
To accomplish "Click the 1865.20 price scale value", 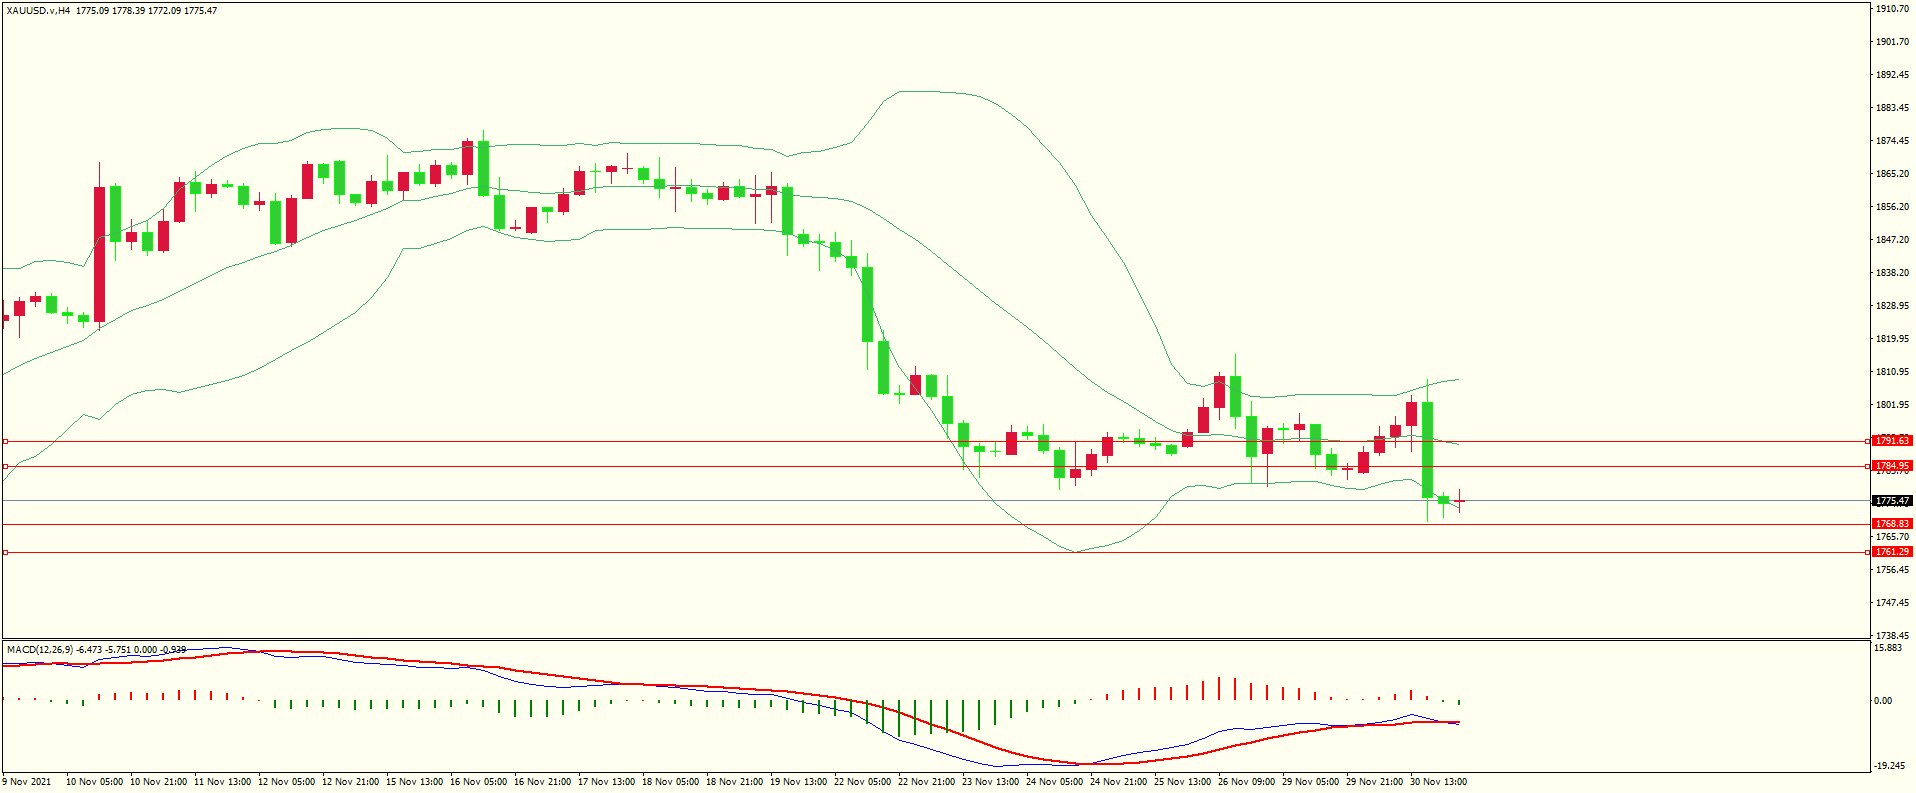I will 1893,174.
